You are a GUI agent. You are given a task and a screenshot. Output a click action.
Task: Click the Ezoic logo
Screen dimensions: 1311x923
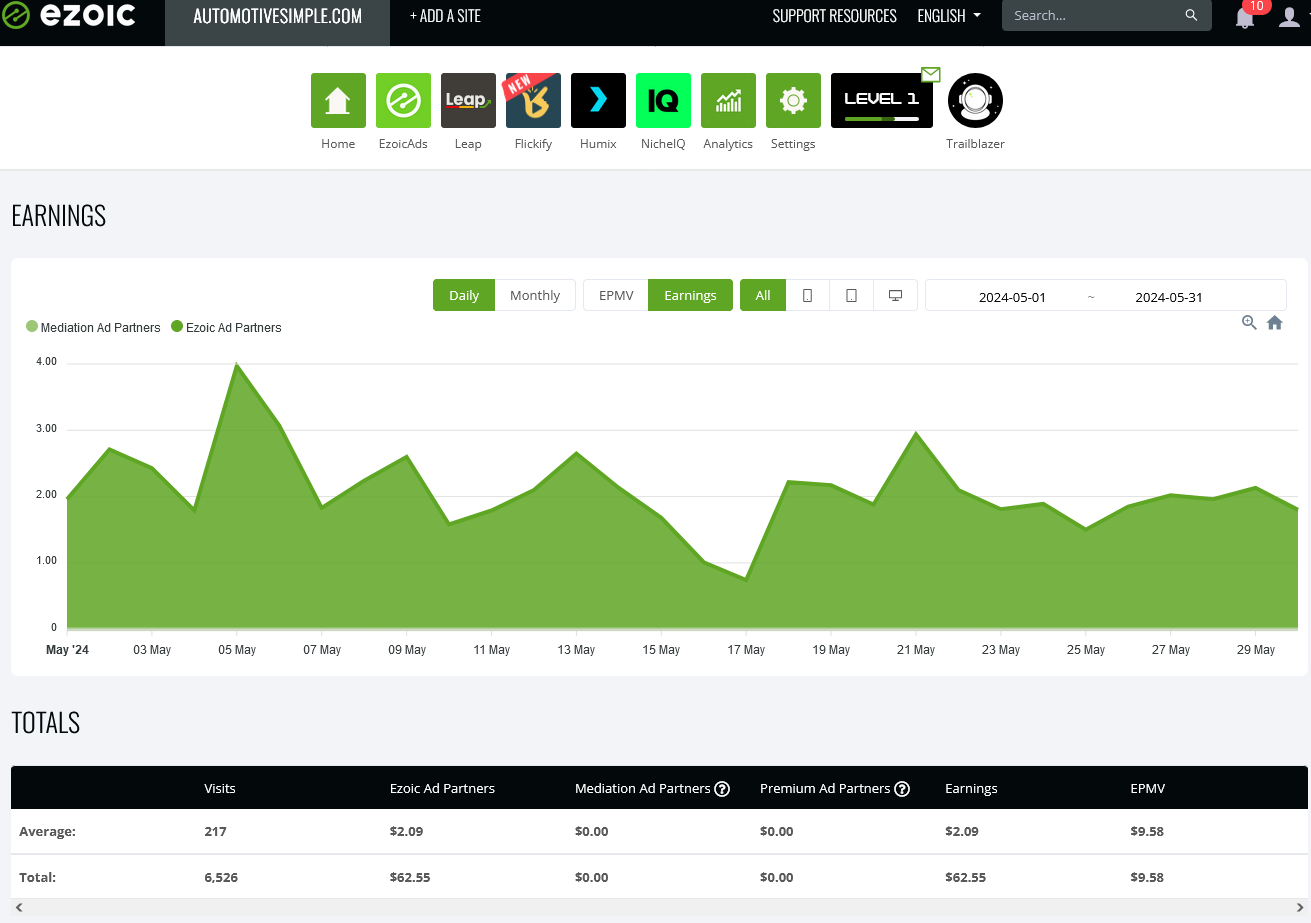pyautogui.click(x=68, y=16)
